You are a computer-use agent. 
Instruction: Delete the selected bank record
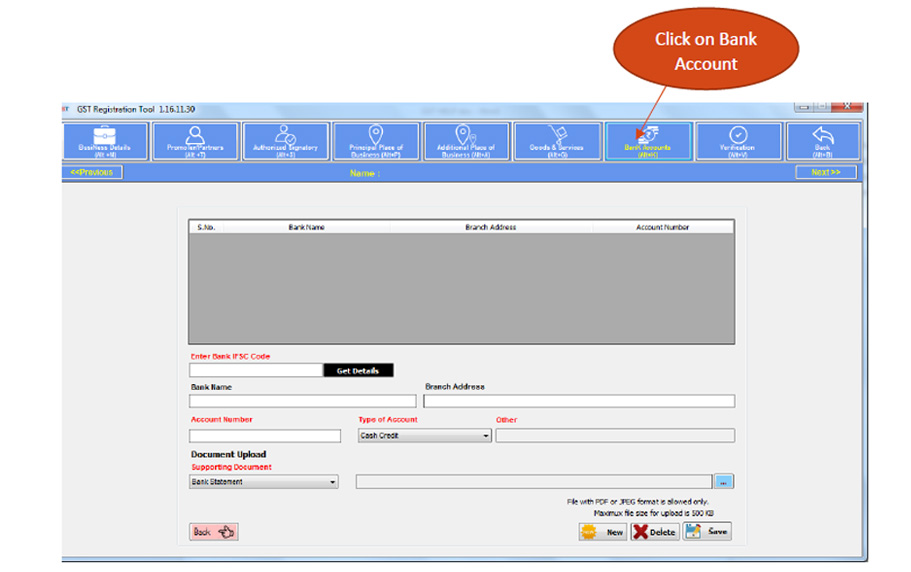coord(655,532)
